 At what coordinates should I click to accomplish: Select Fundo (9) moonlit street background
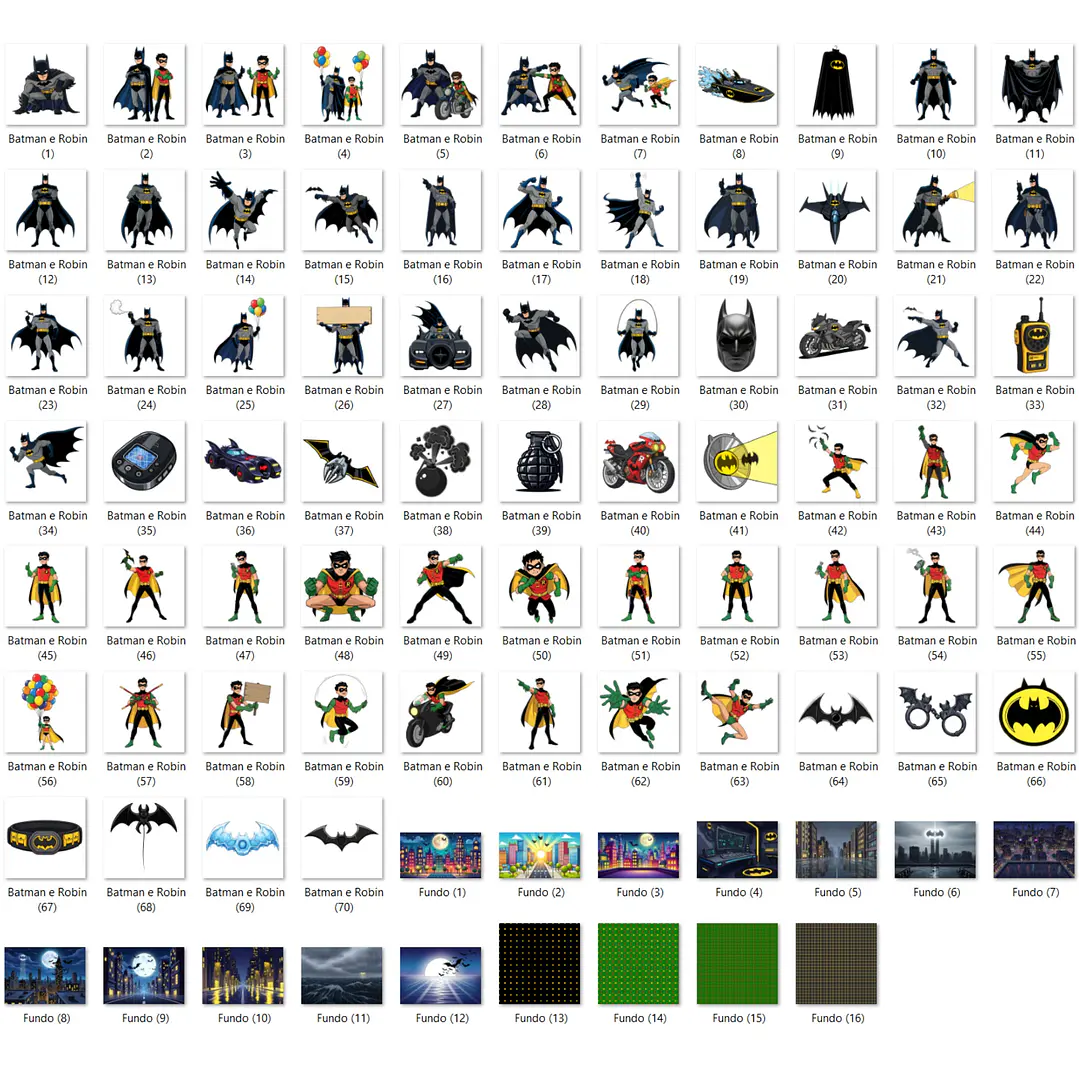145,976
